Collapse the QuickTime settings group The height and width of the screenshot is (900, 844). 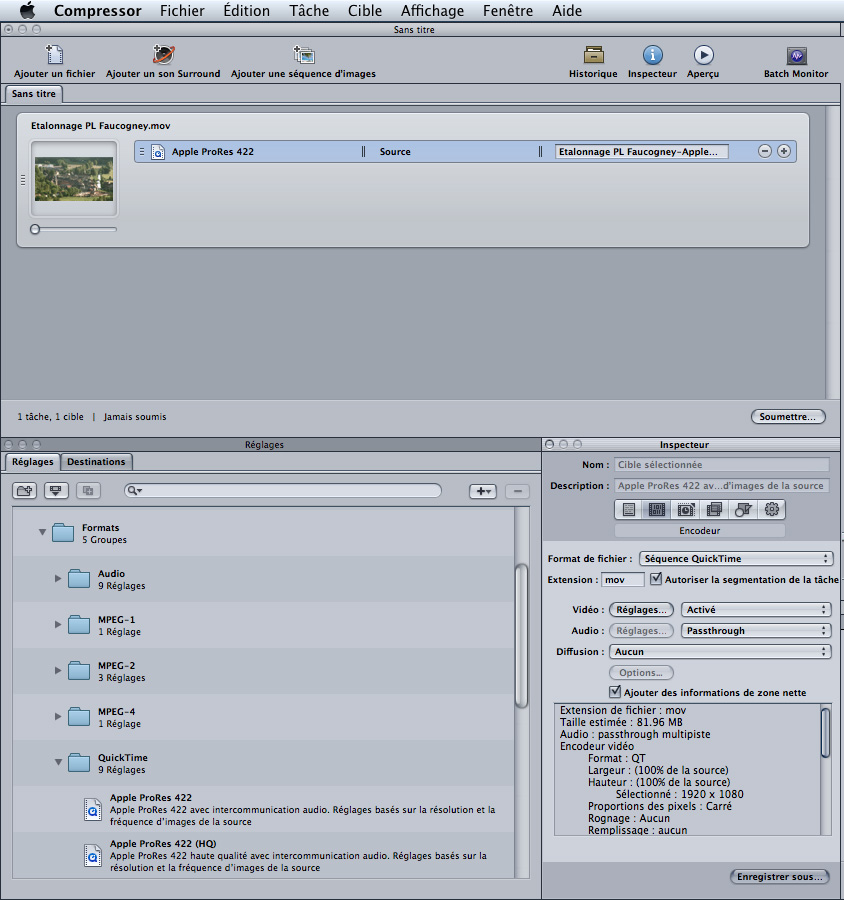click(x=58, y=763)
